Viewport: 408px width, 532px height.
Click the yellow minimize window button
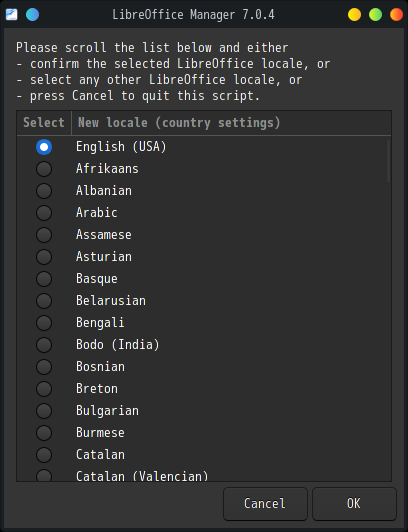tap(354, 15)
